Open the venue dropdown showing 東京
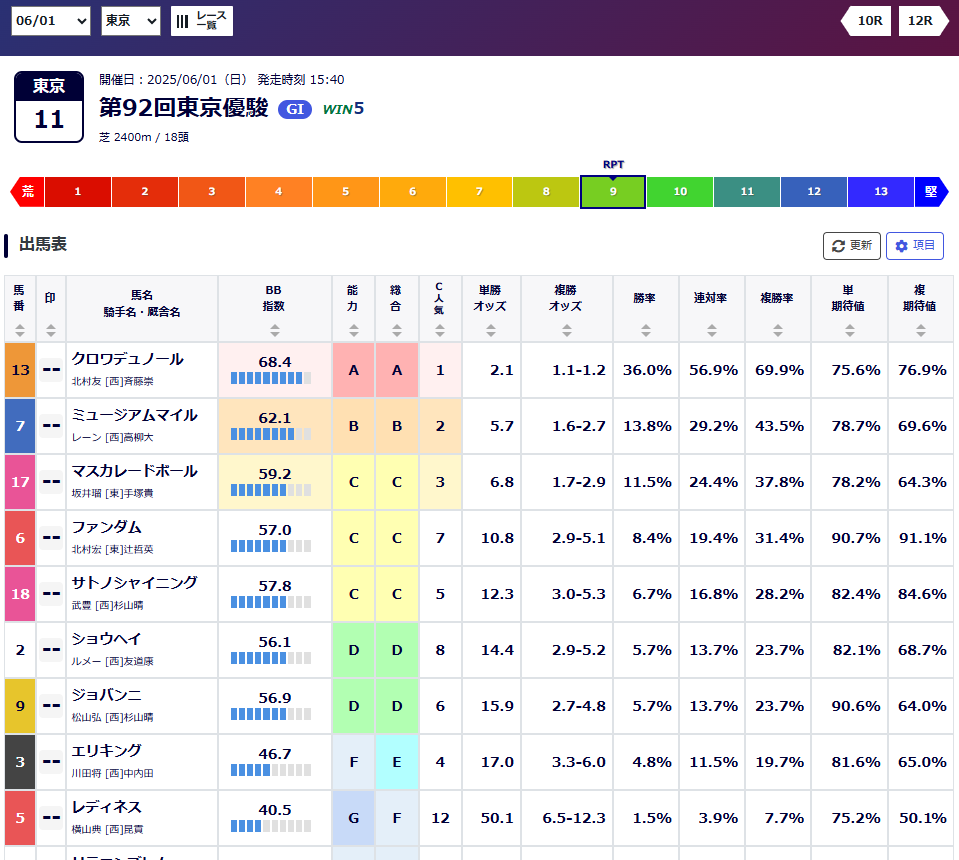Viewport: 959px width, 860px height. pos(131,21)
